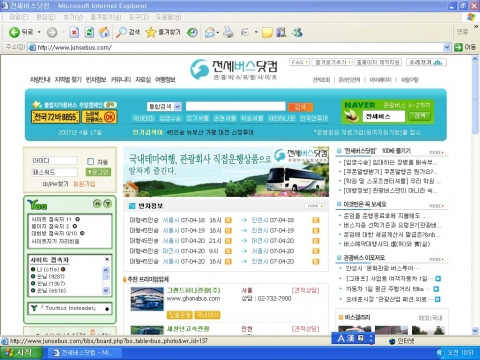This screenshot has width=480, height=360.
Task: Click the 차량안내 navigation link
Action: [x=40, y=80]
